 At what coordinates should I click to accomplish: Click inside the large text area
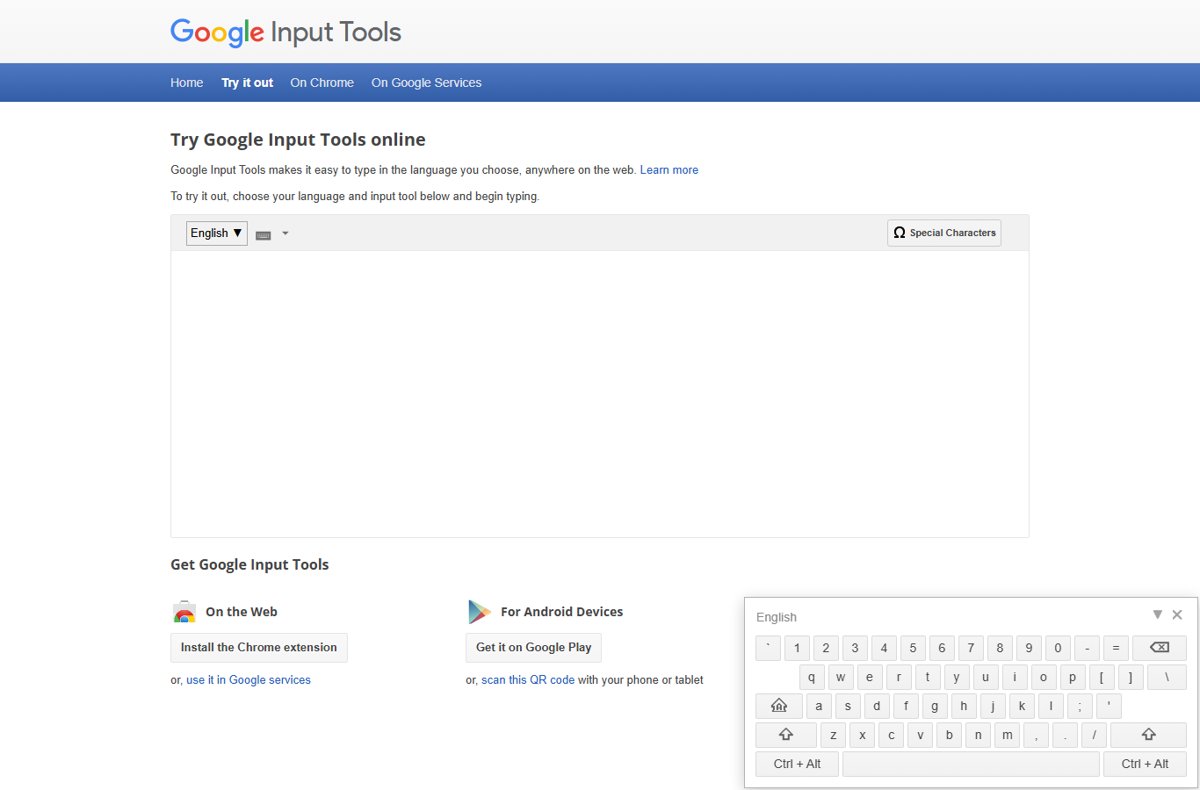coord(600,394)
